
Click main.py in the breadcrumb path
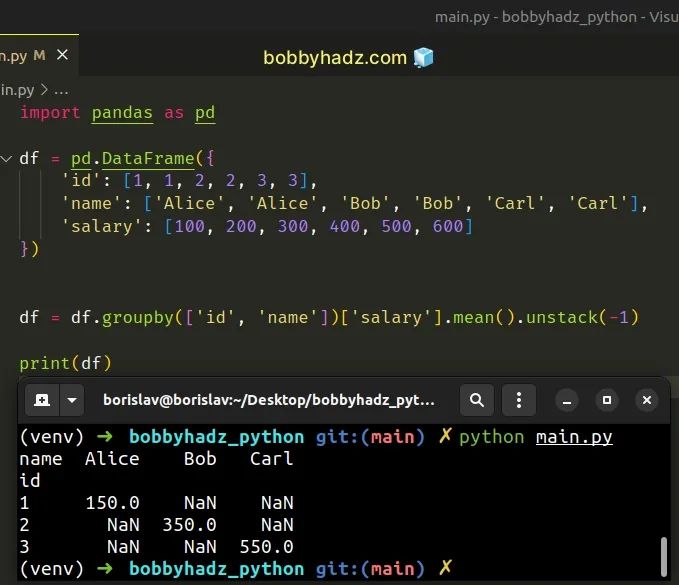tap(17, 90)
